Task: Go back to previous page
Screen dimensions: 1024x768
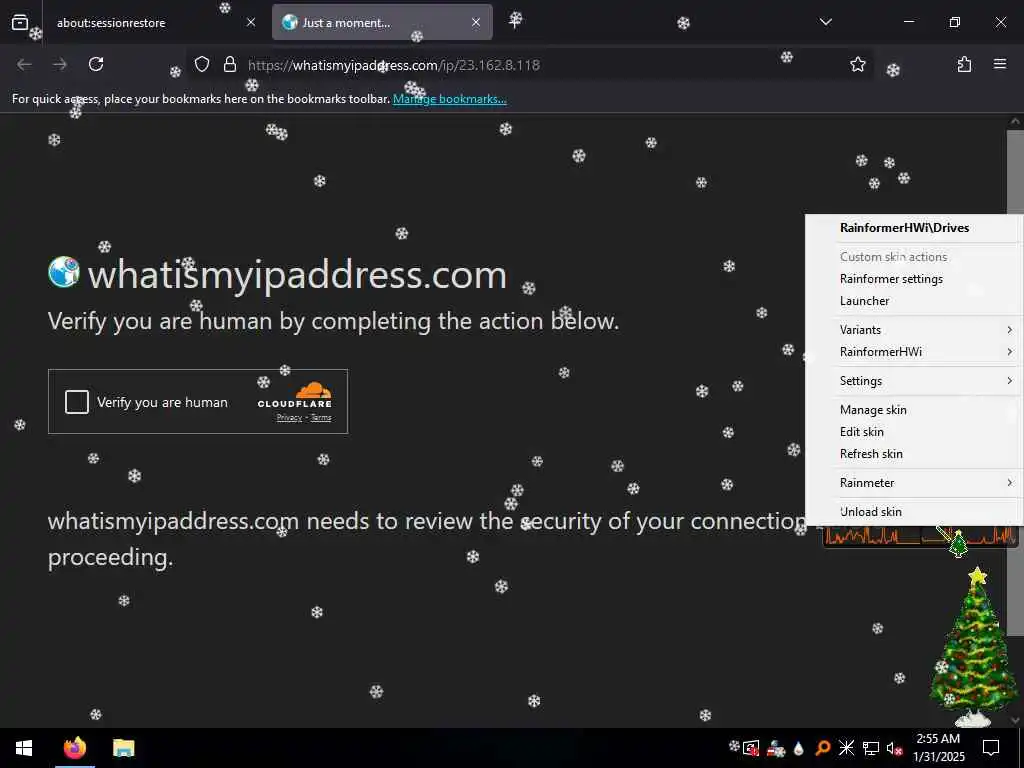Action: click(24, 64)
